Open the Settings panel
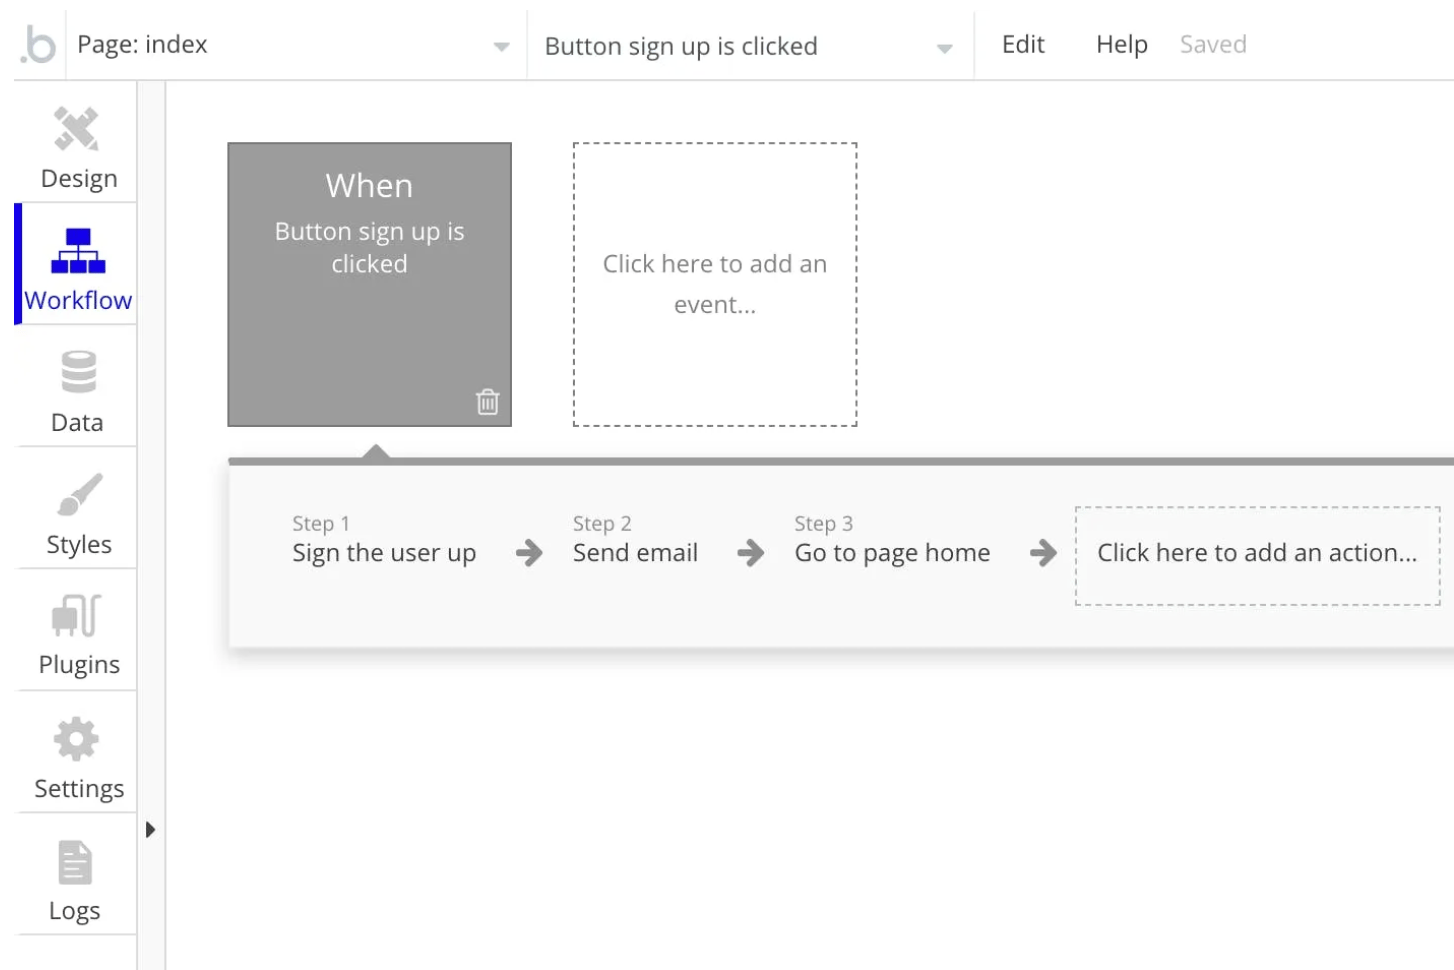The width and height of the screenshot is (1454, 970). tap(77, 757)
